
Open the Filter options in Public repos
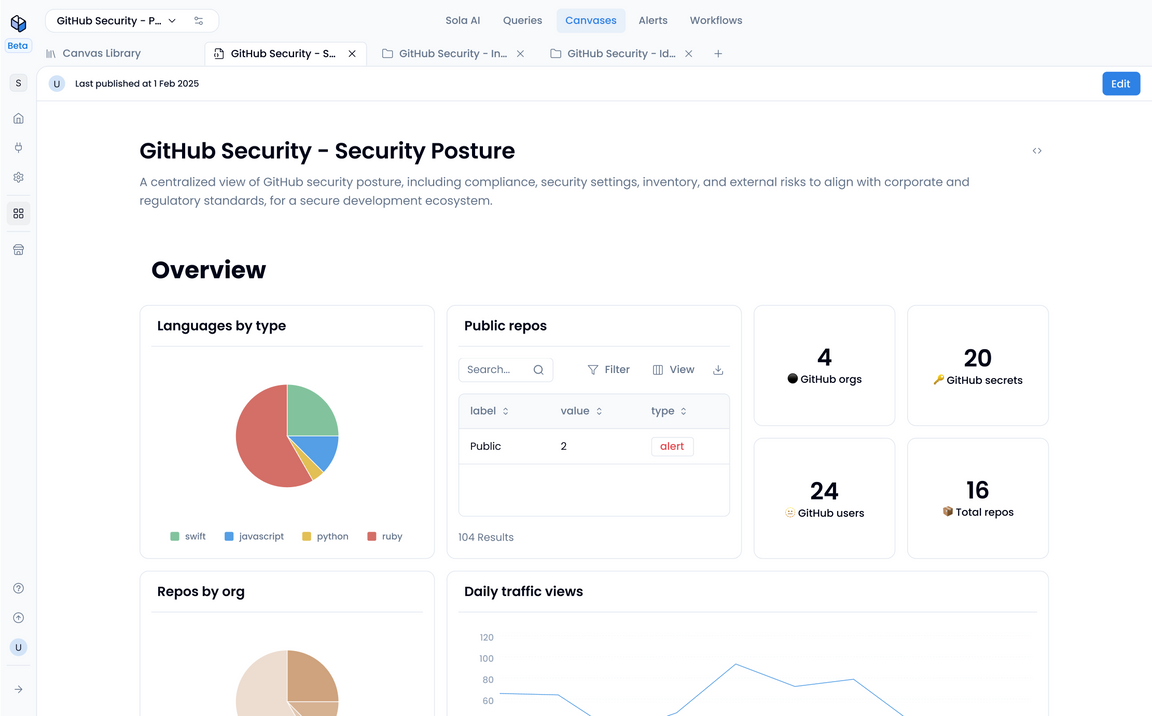pyautogui.click(x=608, y=370)
